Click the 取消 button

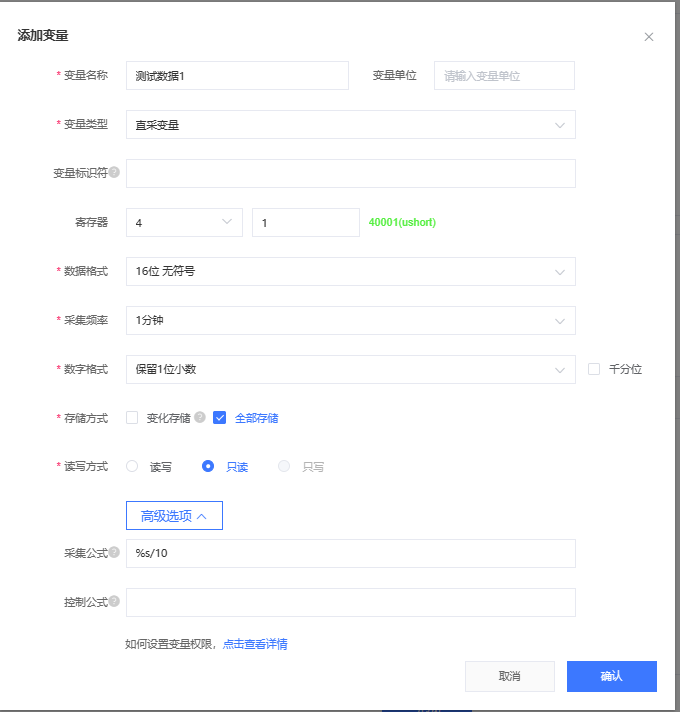509,676
